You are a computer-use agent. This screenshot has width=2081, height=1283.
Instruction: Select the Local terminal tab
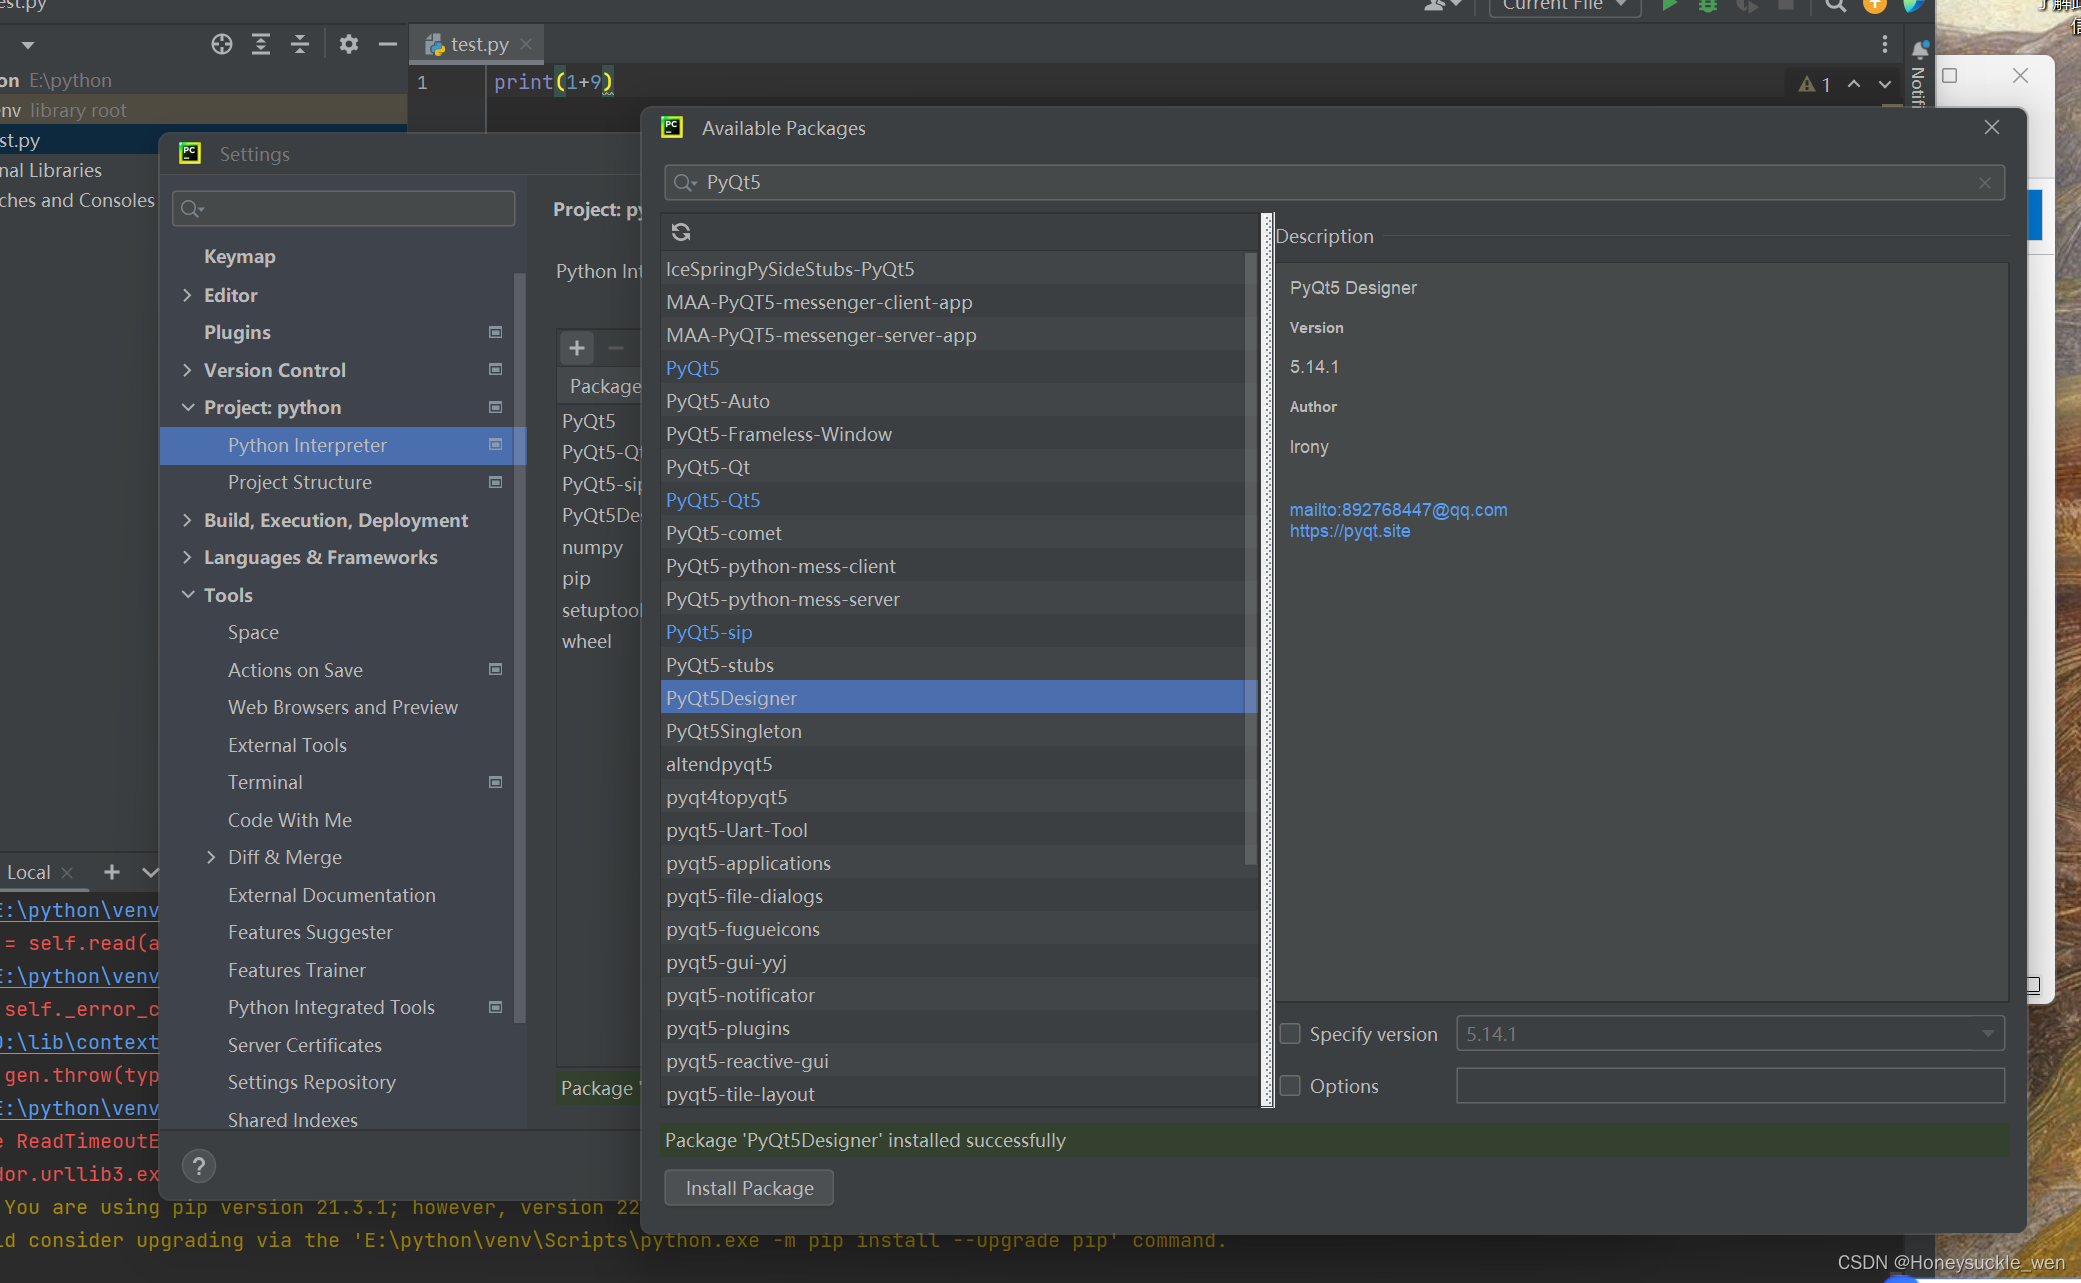click(28, 872)
